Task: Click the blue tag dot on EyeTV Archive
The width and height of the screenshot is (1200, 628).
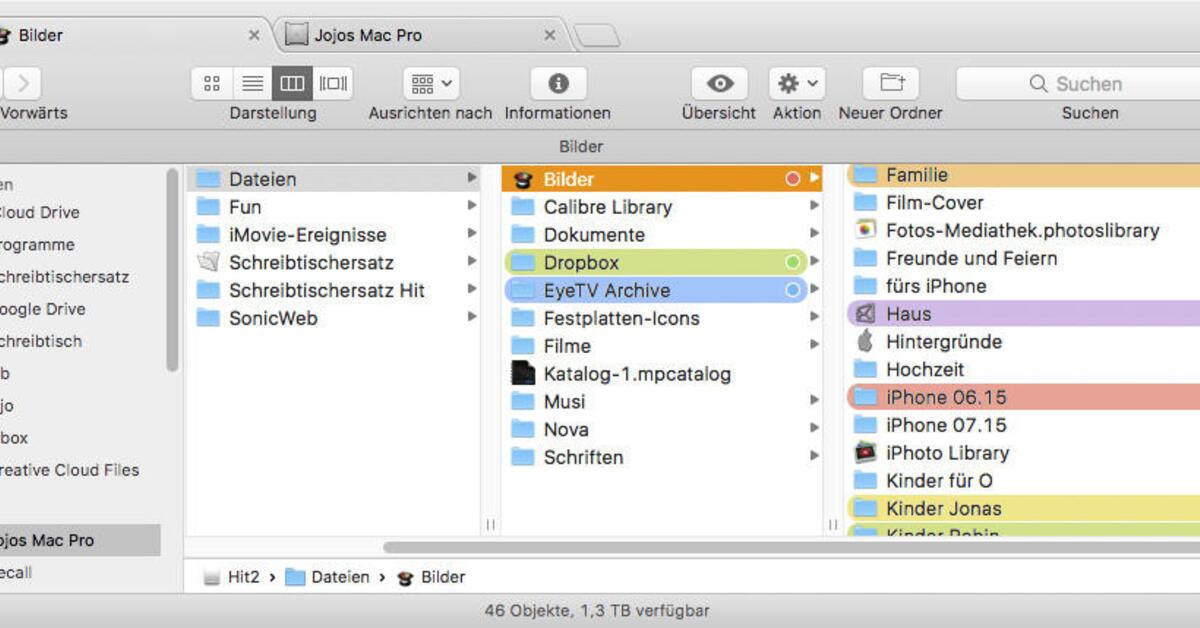Action: [x=793, y=291]
